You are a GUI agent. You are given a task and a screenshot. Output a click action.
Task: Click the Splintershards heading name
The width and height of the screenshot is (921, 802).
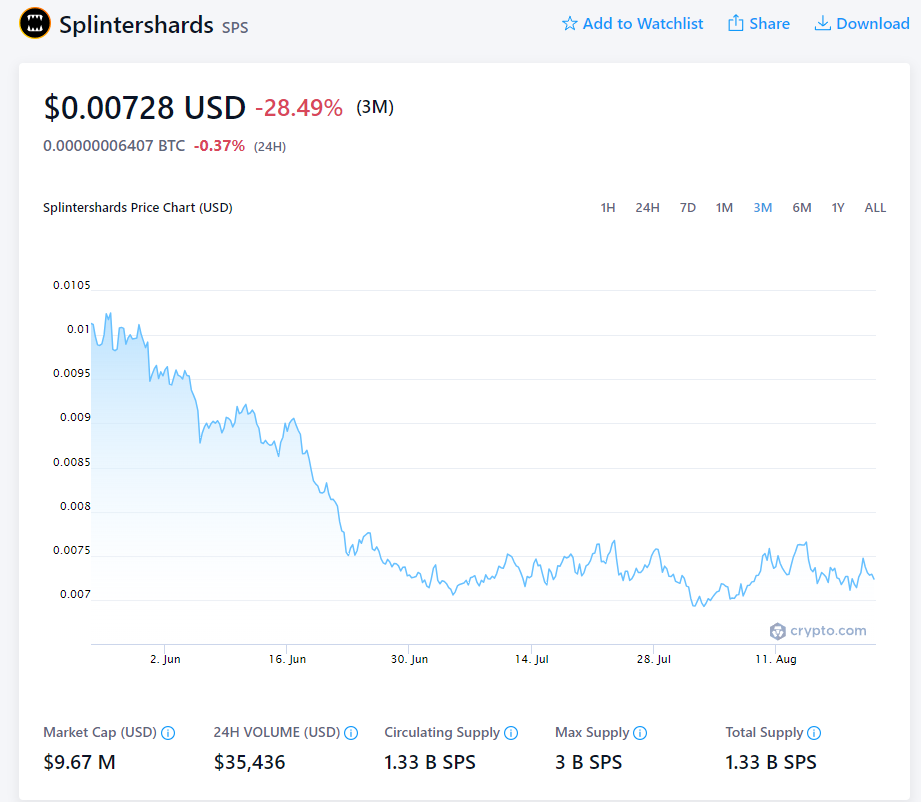136,25
